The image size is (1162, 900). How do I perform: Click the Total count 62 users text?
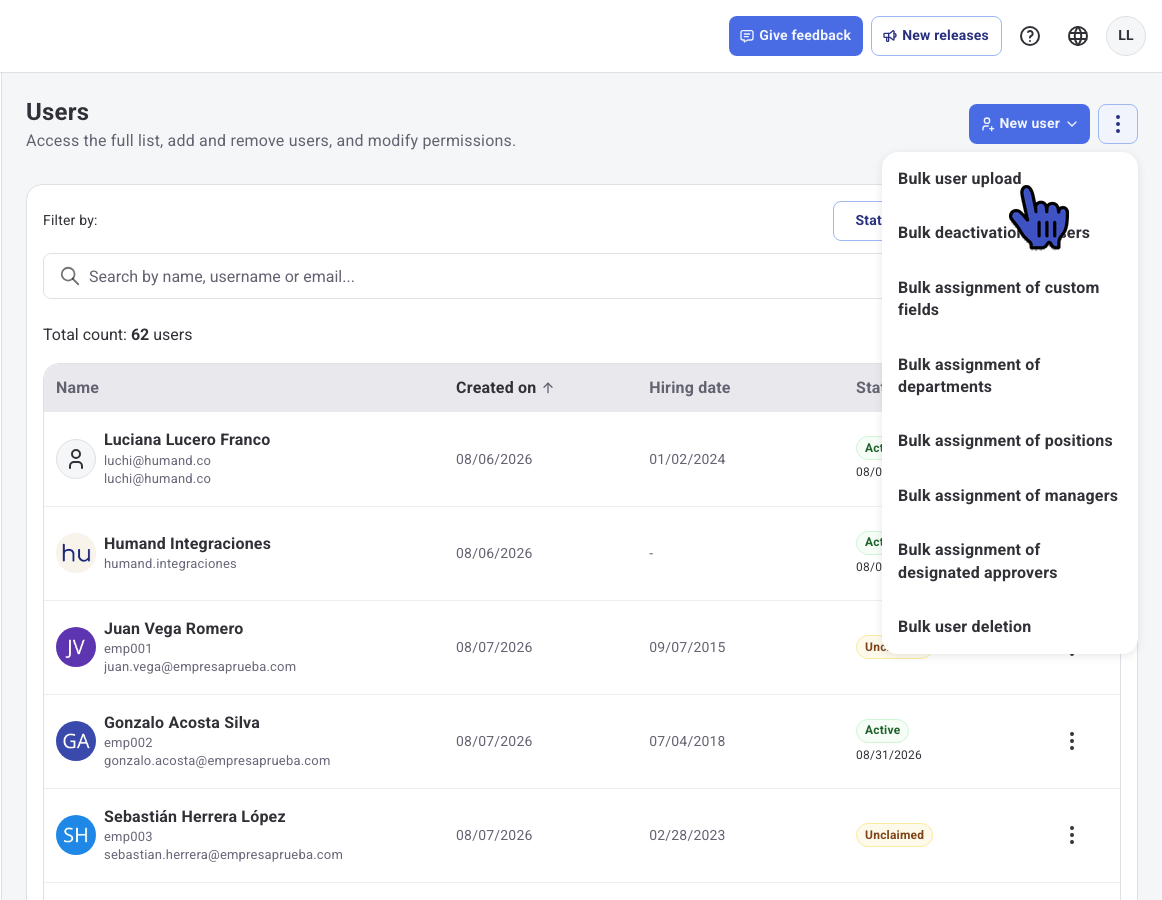(117, 335)
